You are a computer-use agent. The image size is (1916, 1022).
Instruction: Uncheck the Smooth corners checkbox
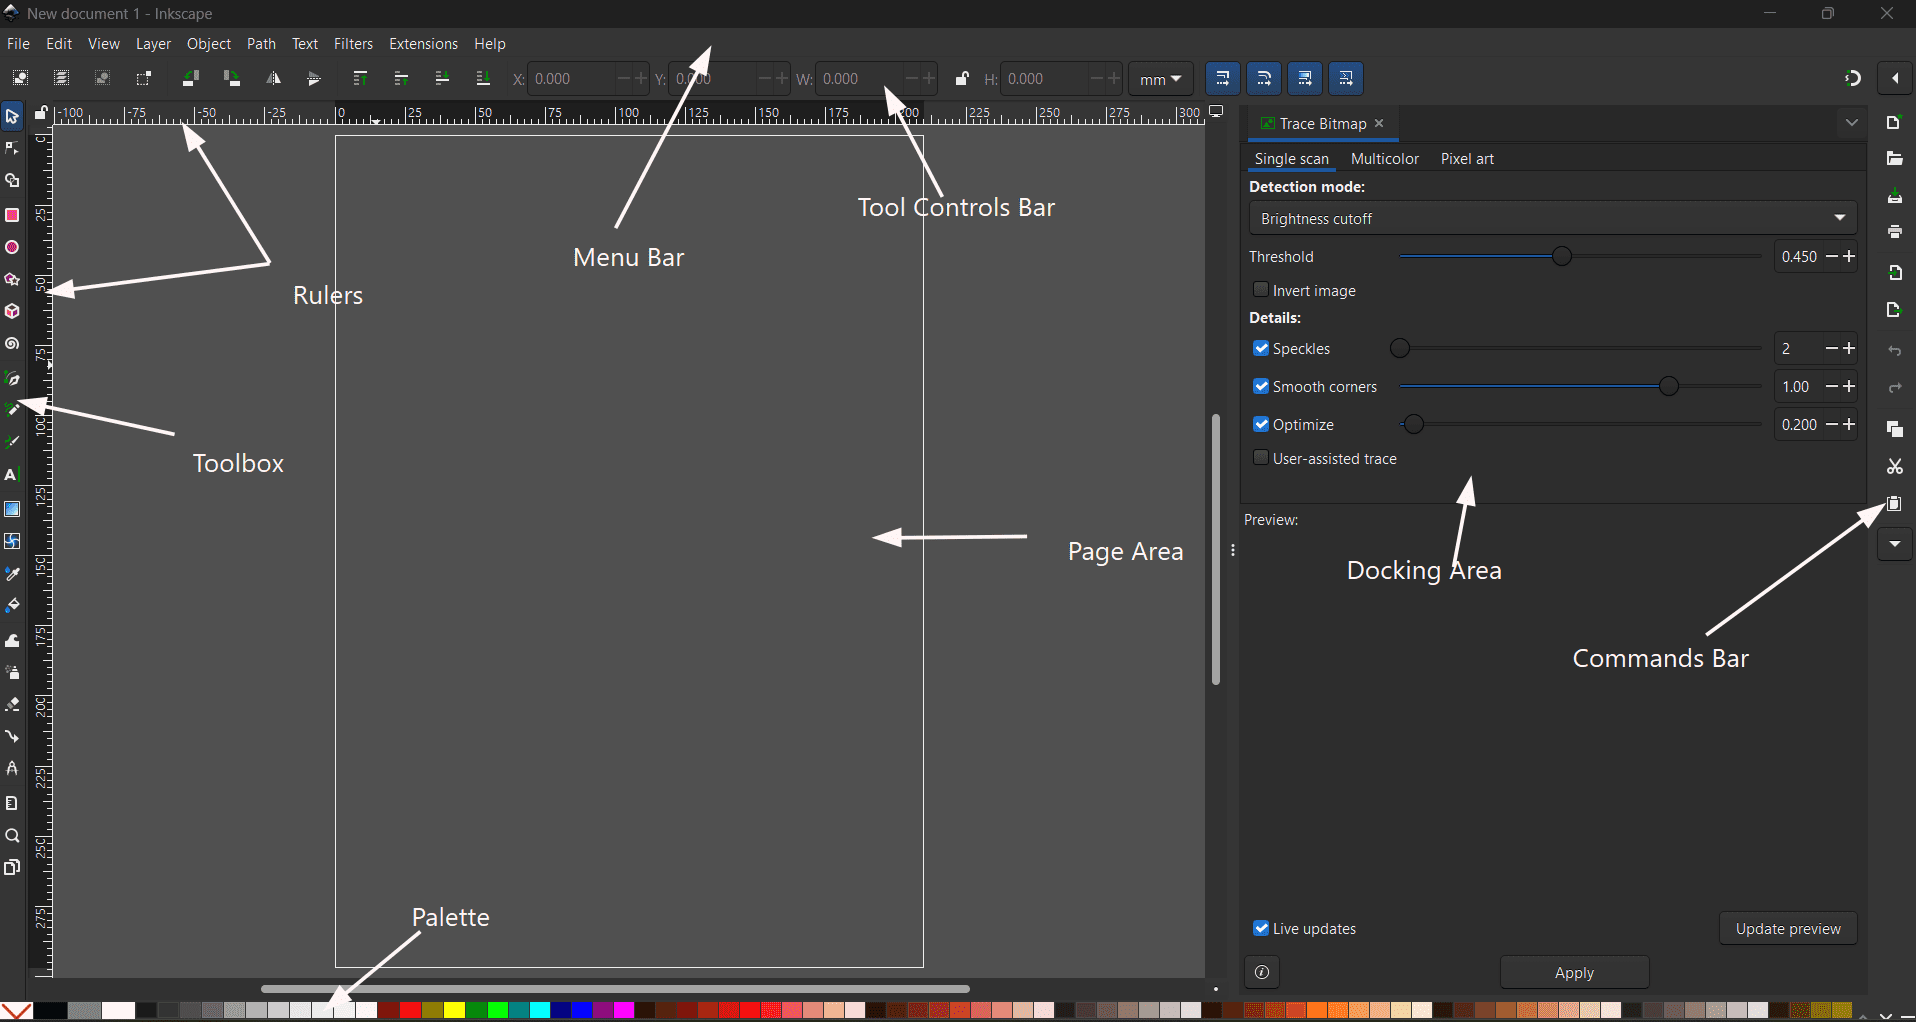click(x=1261, y=386)
